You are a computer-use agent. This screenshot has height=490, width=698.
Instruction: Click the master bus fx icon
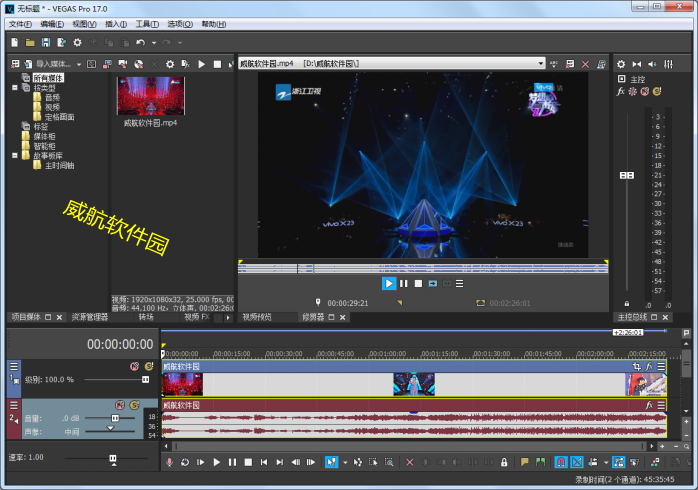pos(621,91)
